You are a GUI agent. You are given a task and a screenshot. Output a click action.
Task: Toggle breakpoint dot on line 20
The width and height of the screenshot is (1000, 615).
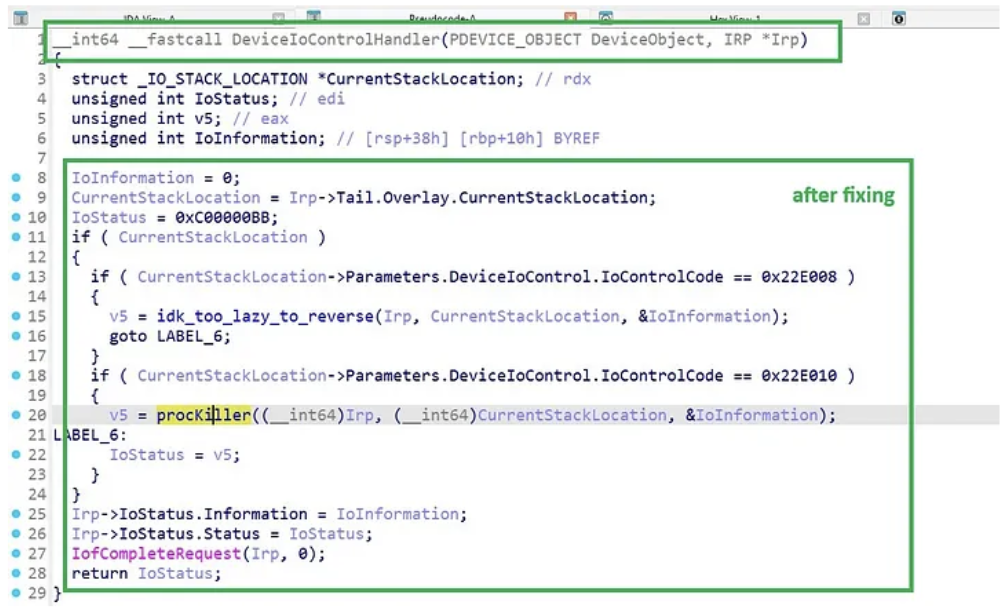15,415
